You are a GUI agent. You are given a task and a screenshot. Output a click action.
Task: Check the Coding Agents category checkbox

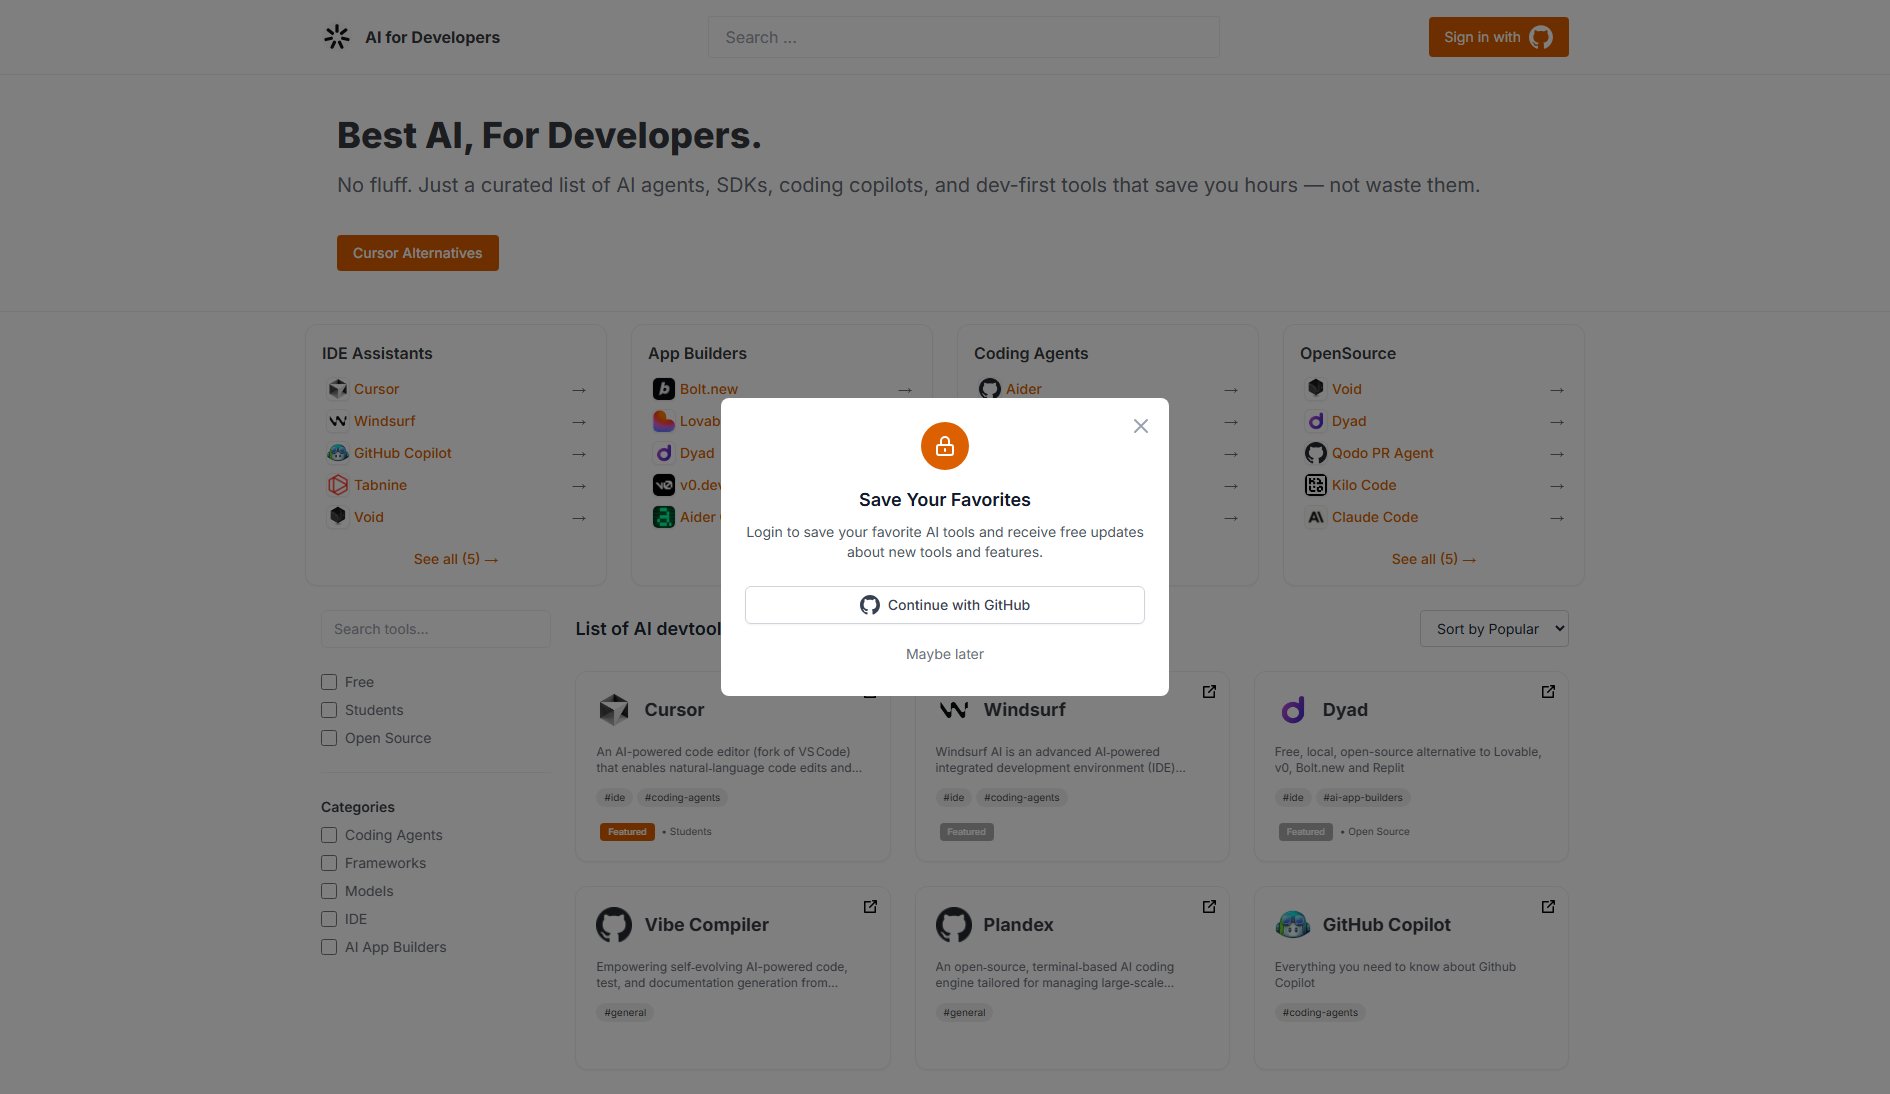click(329, 835)
